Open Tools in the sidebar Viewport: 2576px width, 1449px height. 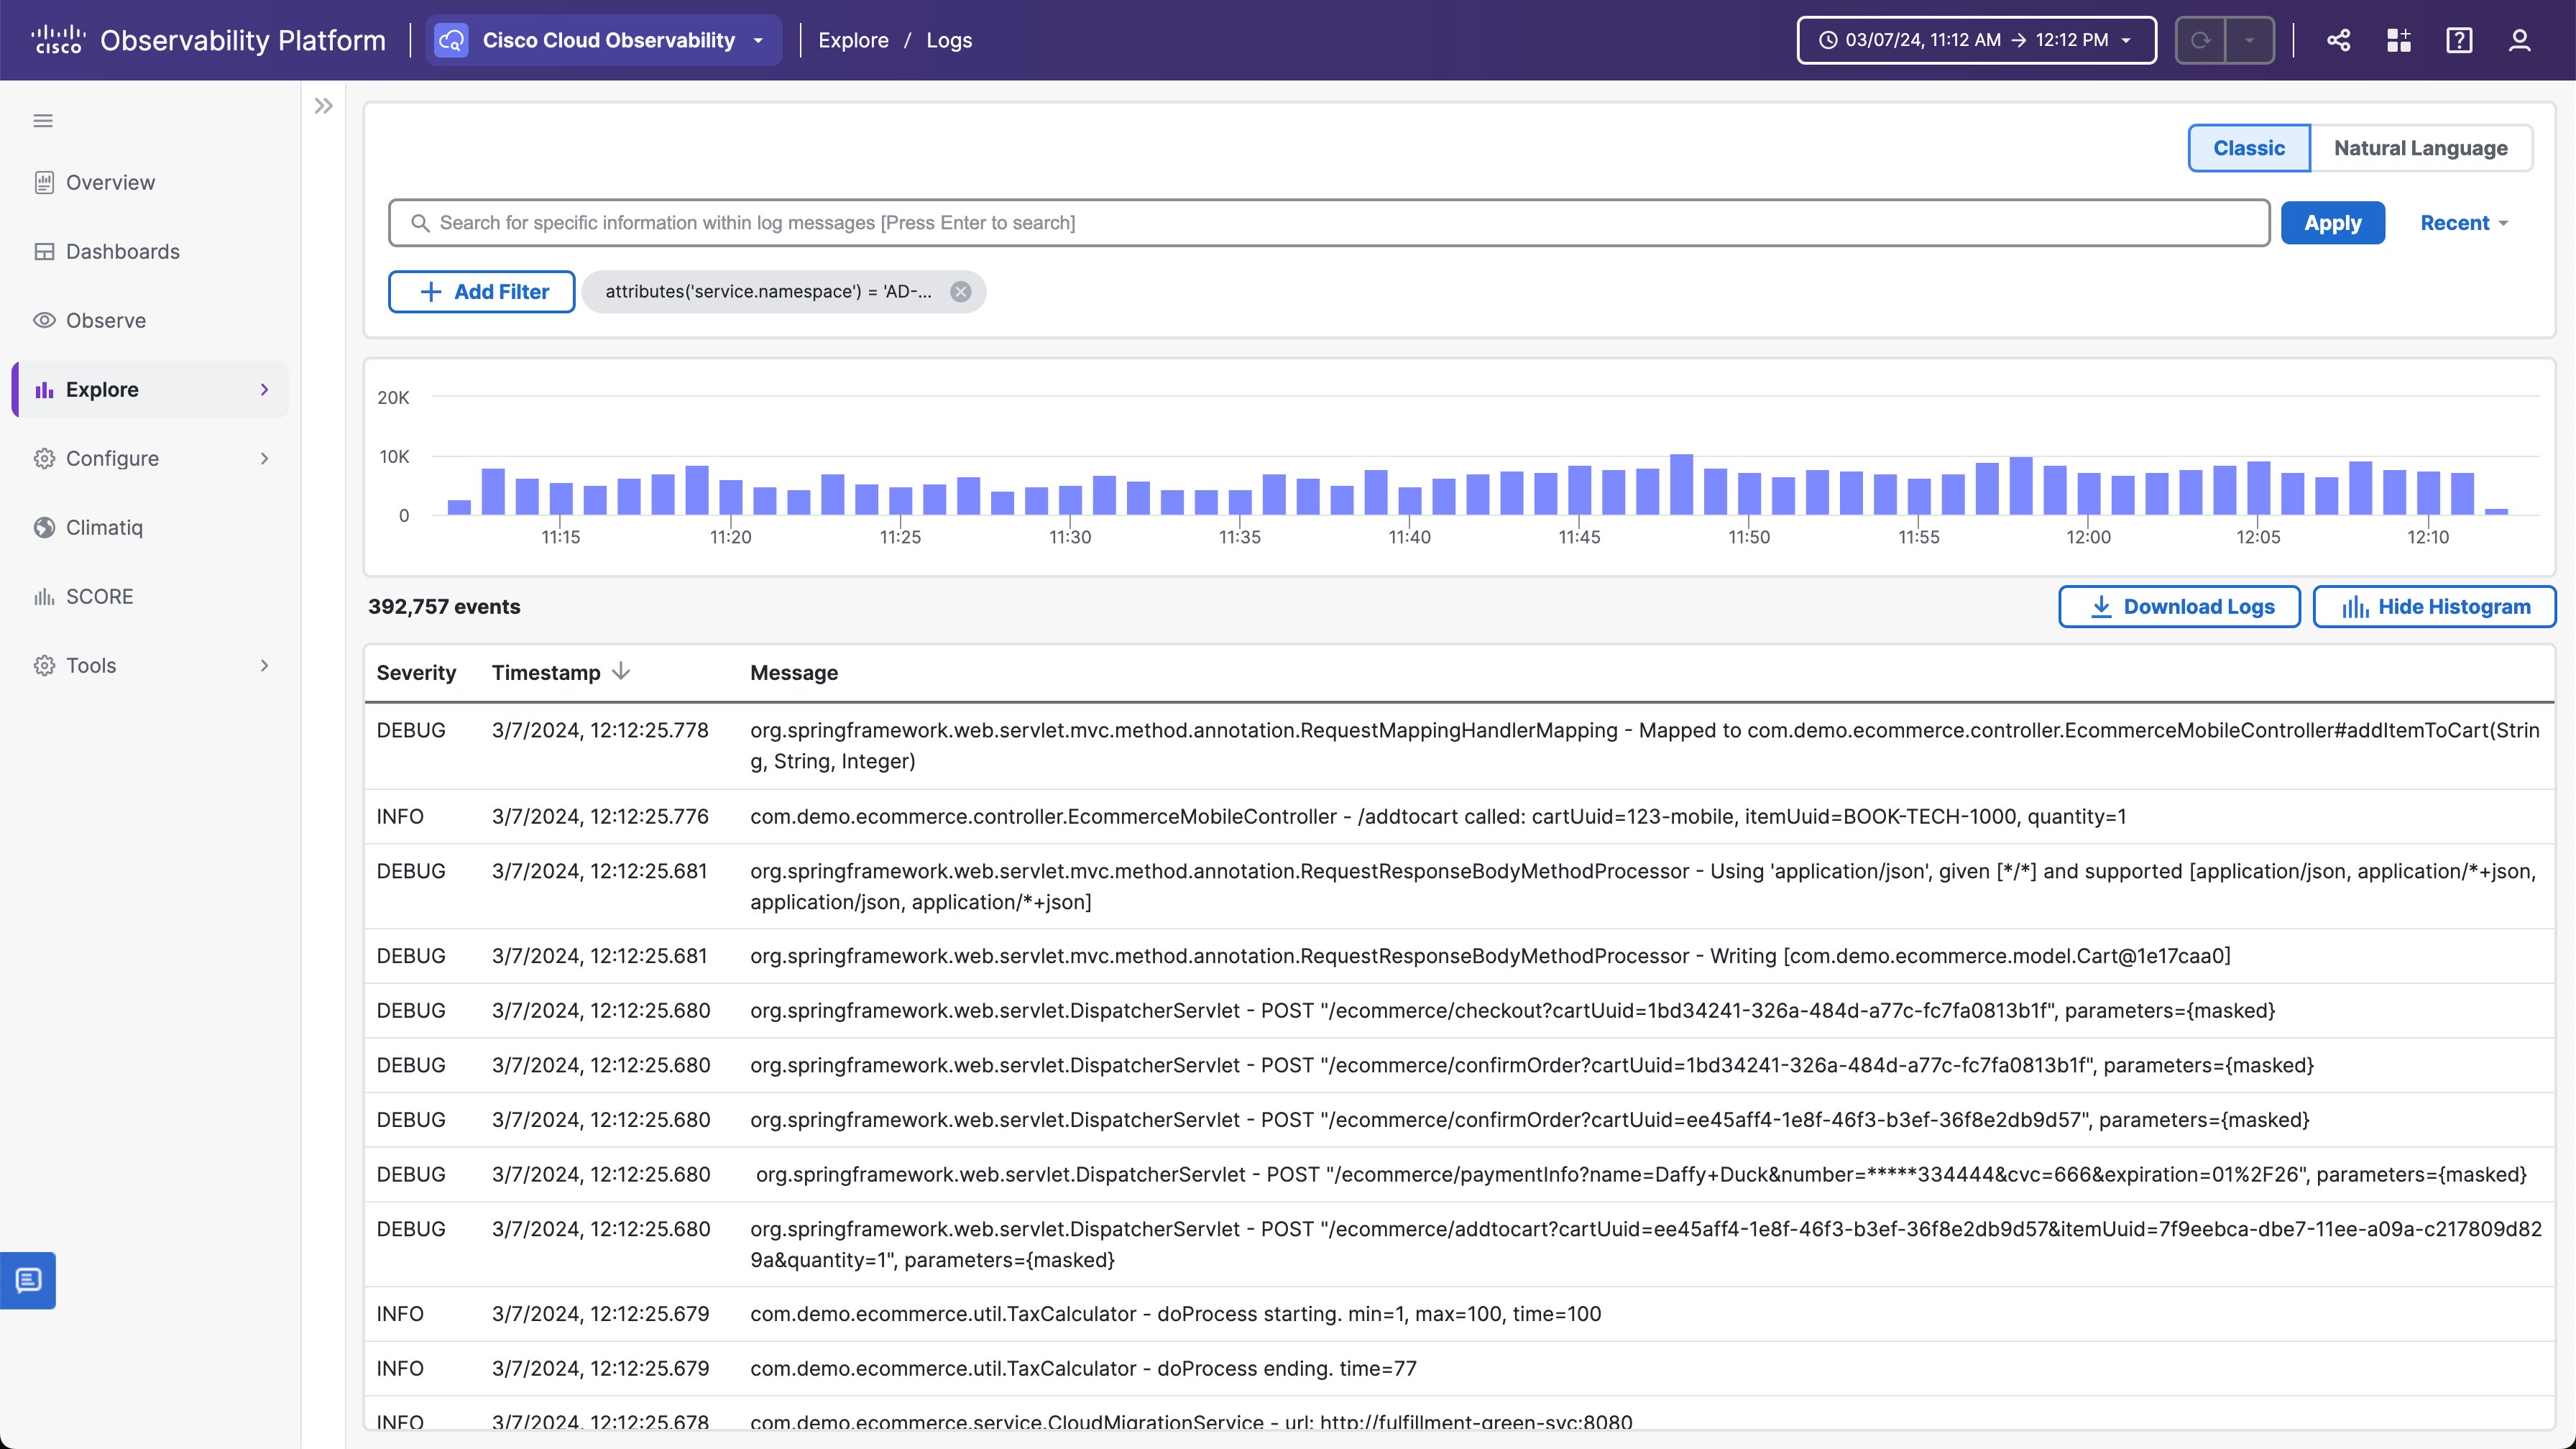(x=150, y=665)
